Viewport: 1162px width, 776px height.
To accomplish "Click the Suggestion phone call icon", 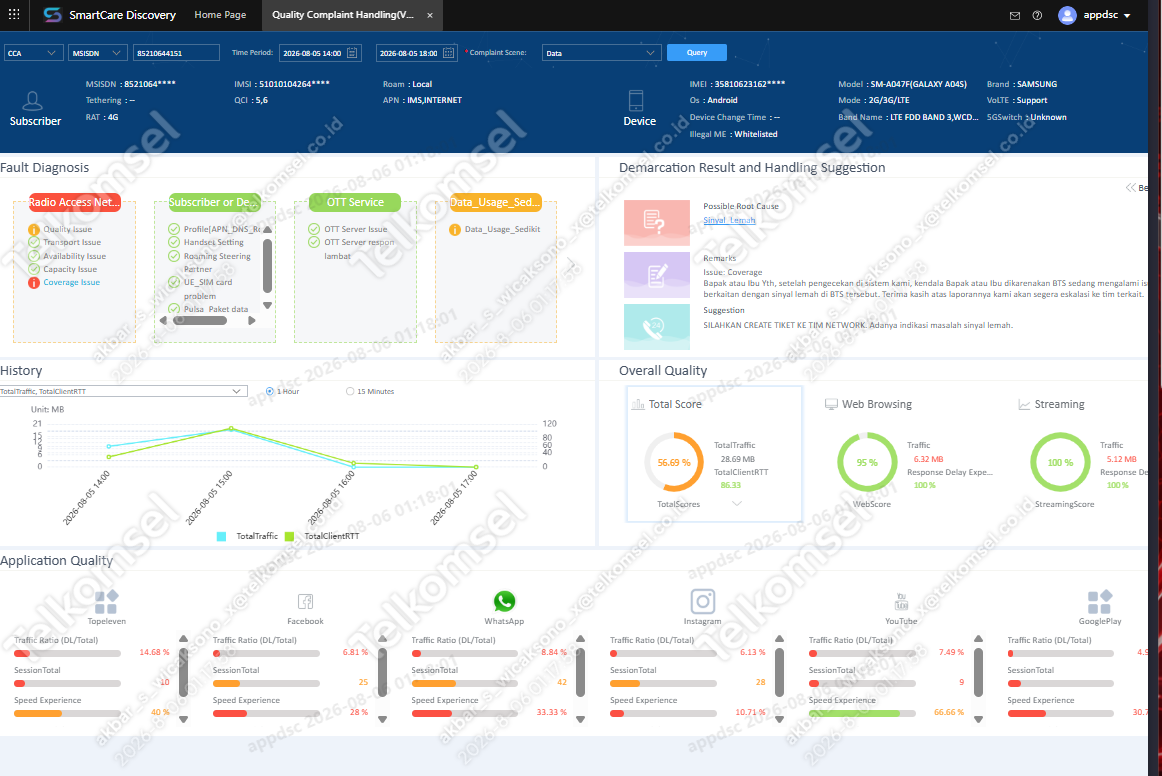I will click(x=657, y=327).
